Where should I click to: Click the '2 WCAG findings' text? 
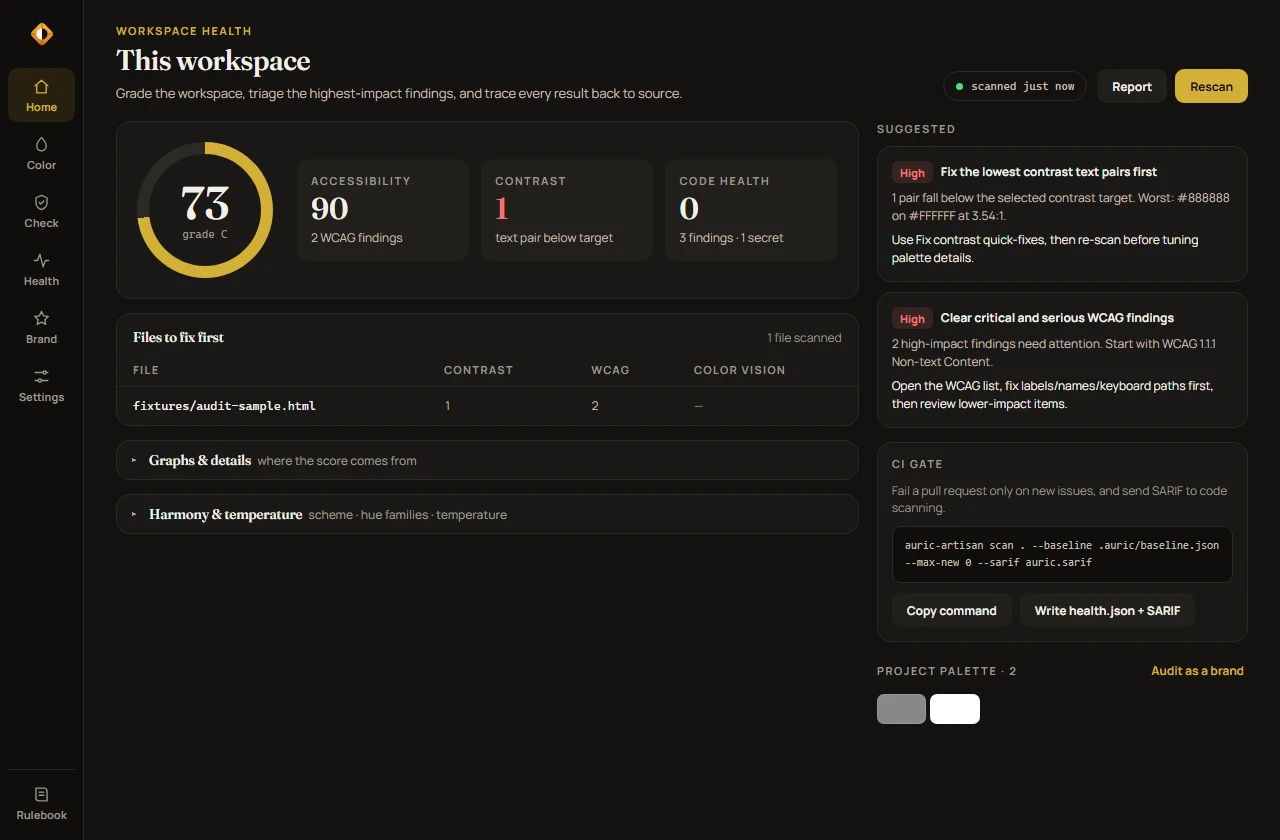(x=357, y=238)
